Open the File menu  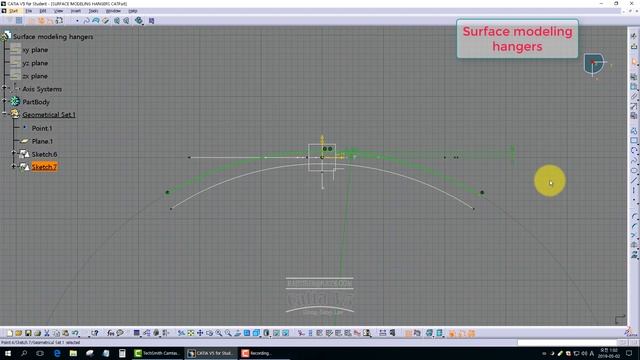[x=29, y=11]
